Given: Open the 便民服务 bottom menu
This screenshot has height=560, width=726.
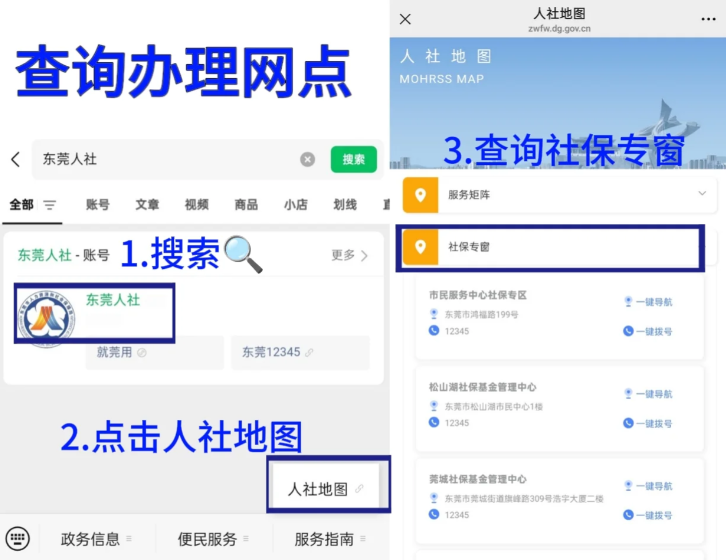Looking at the screenshot, I should click(x=213, y=539).
